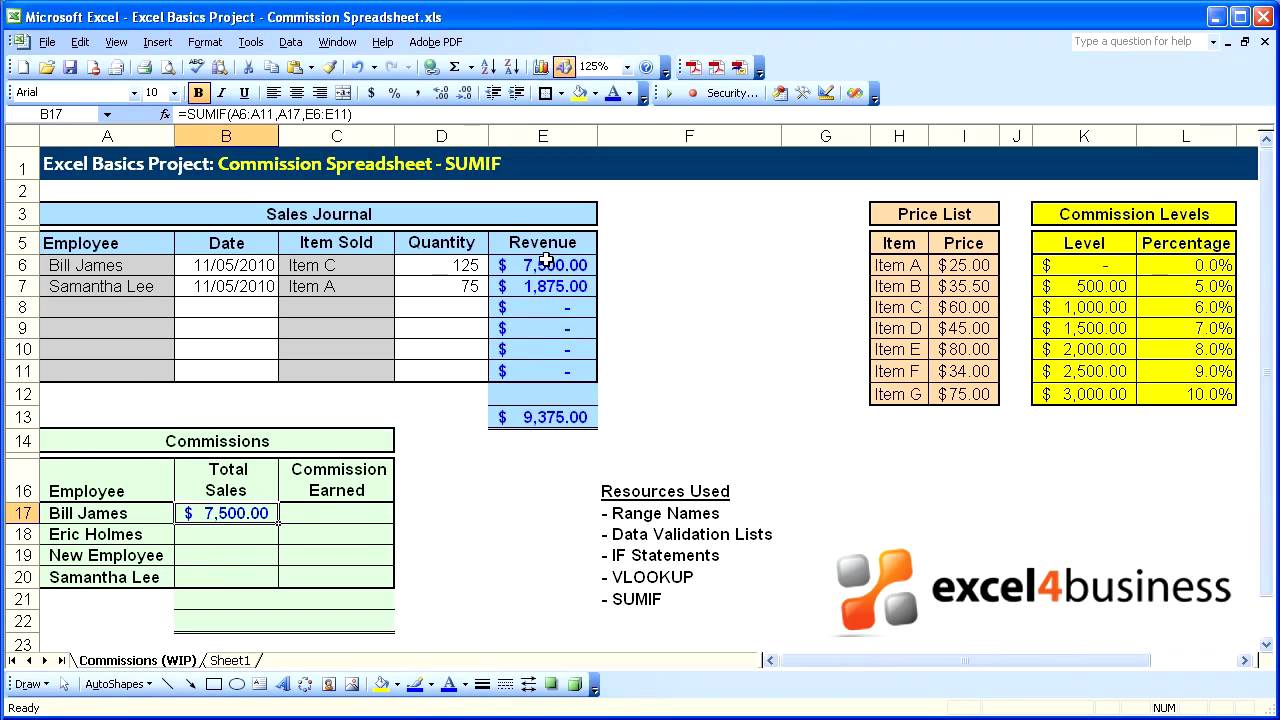The height and width of the screenshot is (720, 1280).
Task: Open the Adobe PDF menu
Action: pyautogui.click(x=436, y=42)
